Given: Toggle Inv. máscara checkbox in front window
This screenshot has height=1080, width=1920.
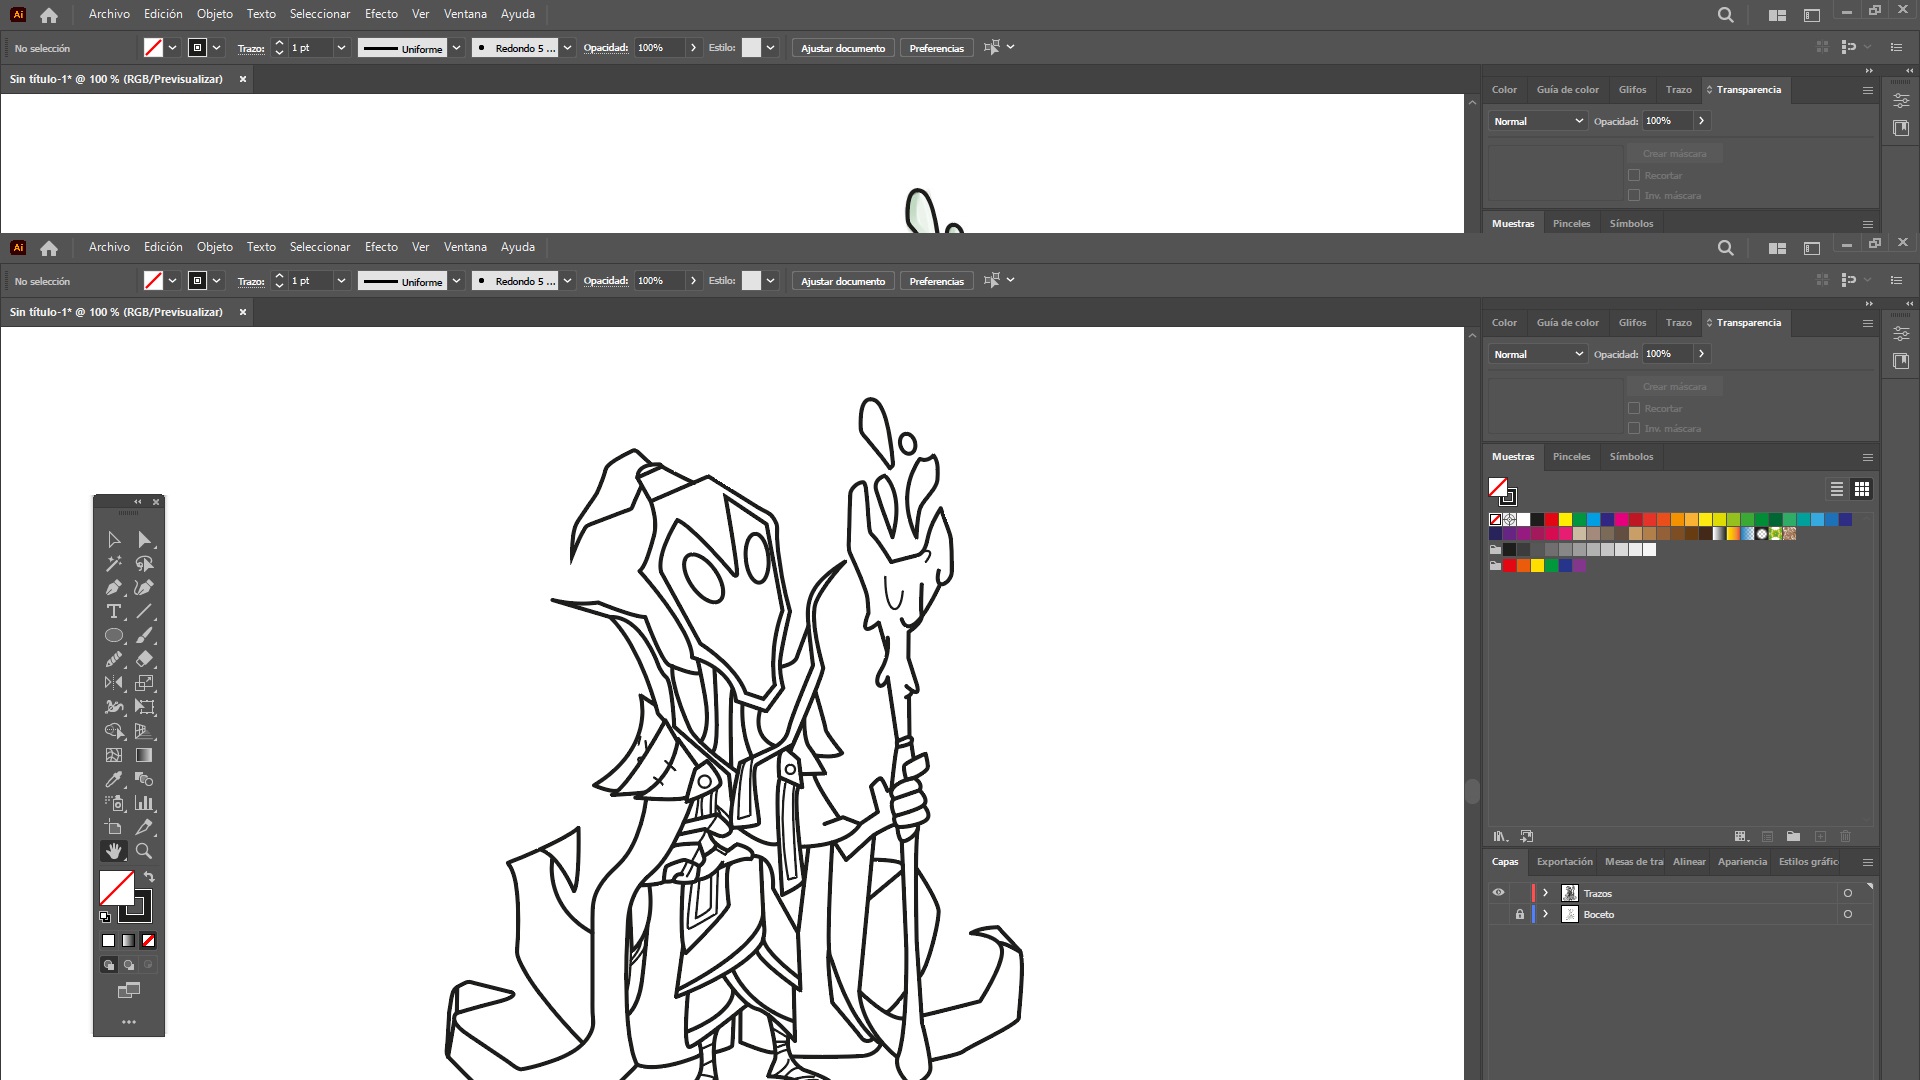Looking at the screenshot, I should click(1634, 429).
